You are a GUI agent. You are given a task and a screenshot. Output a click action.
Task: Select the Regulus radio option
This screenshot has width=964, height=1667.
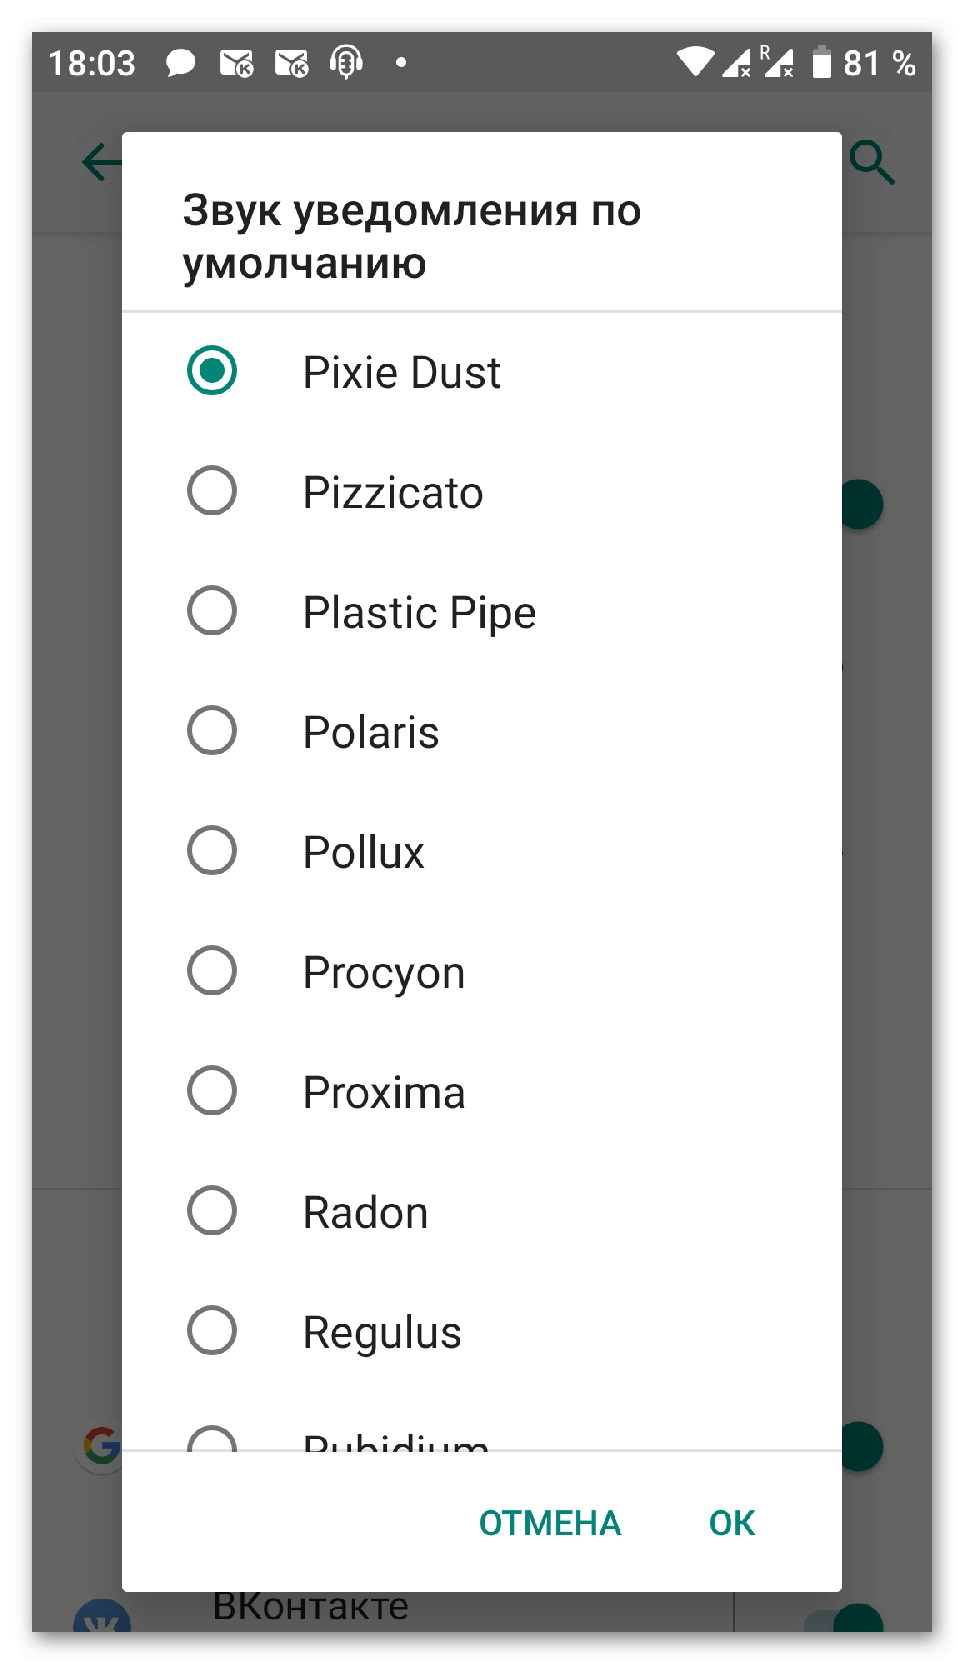(x=212, y=1331)
